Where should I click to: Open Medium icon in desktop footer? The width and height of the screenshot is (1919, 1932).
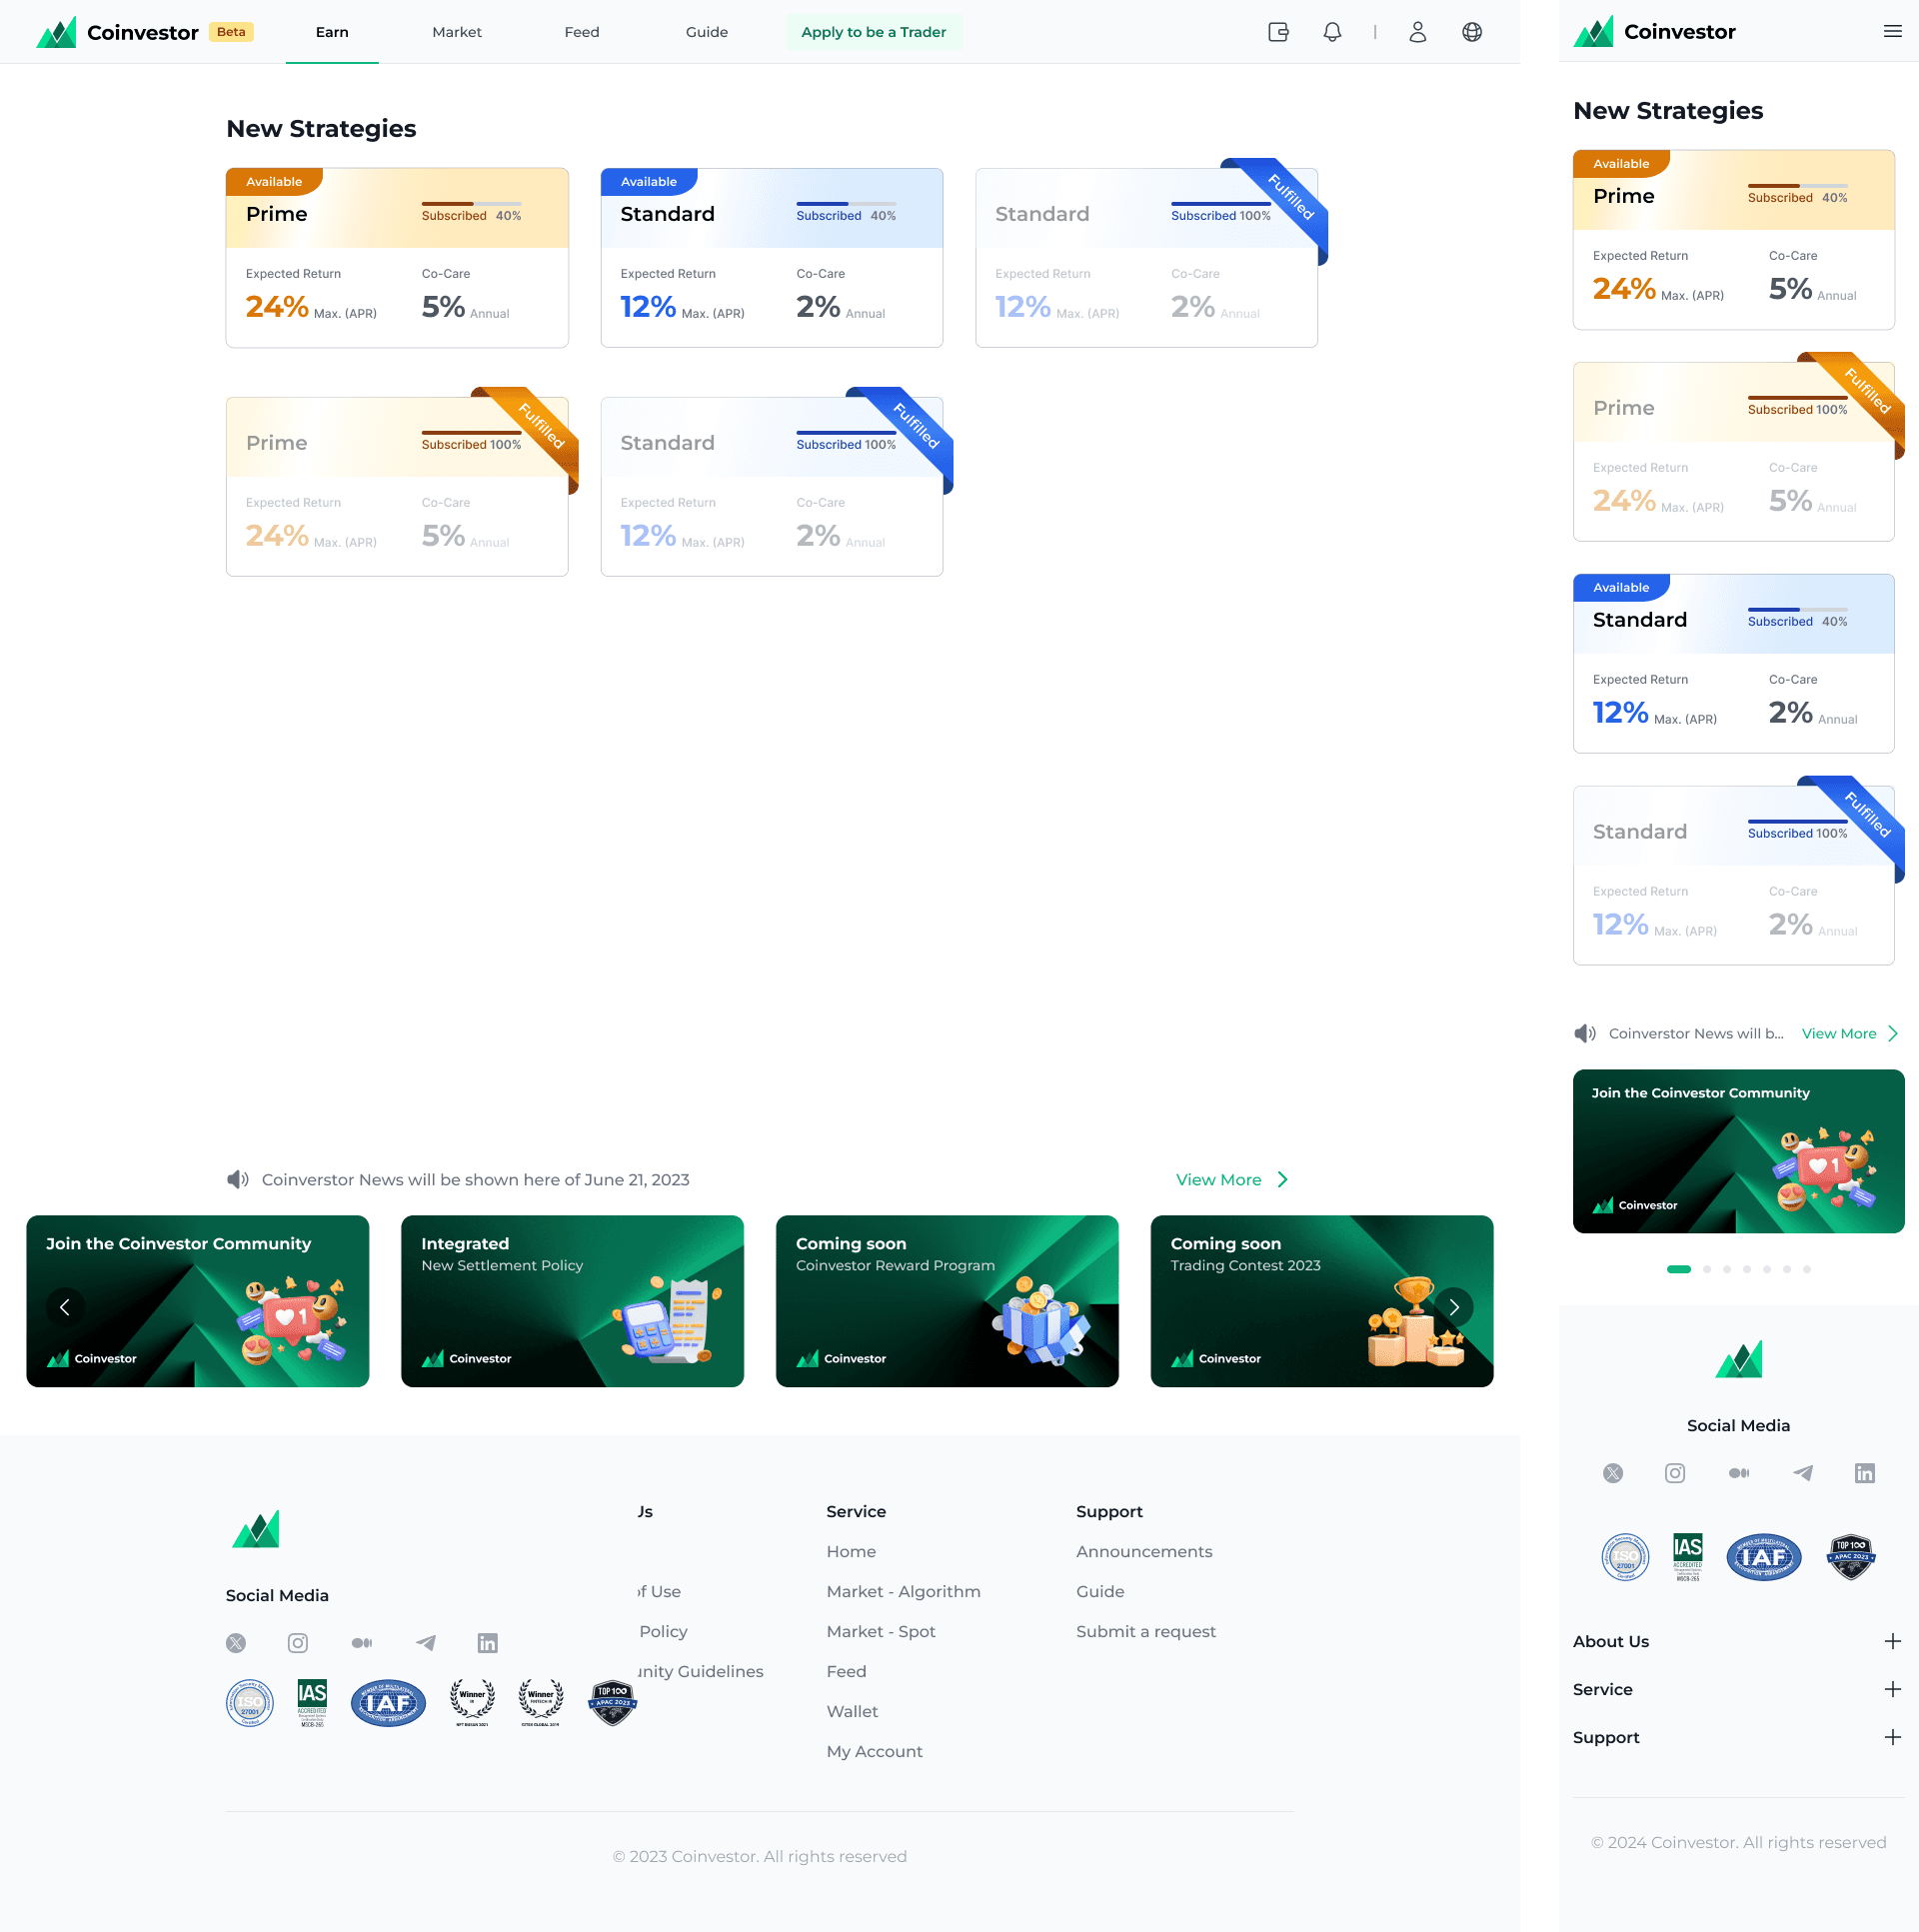point(362,1643)
